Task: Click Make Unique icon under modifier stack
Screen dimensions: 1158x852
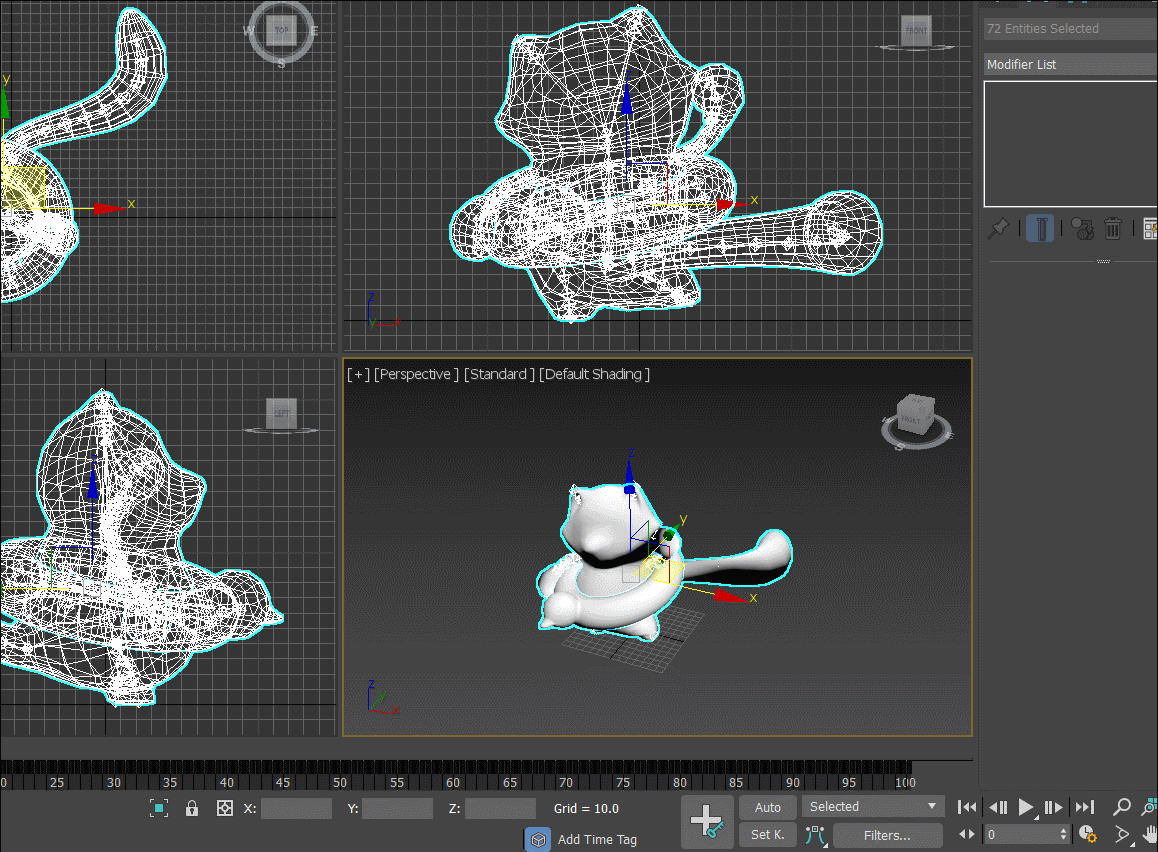Action: click(1081, 229)
